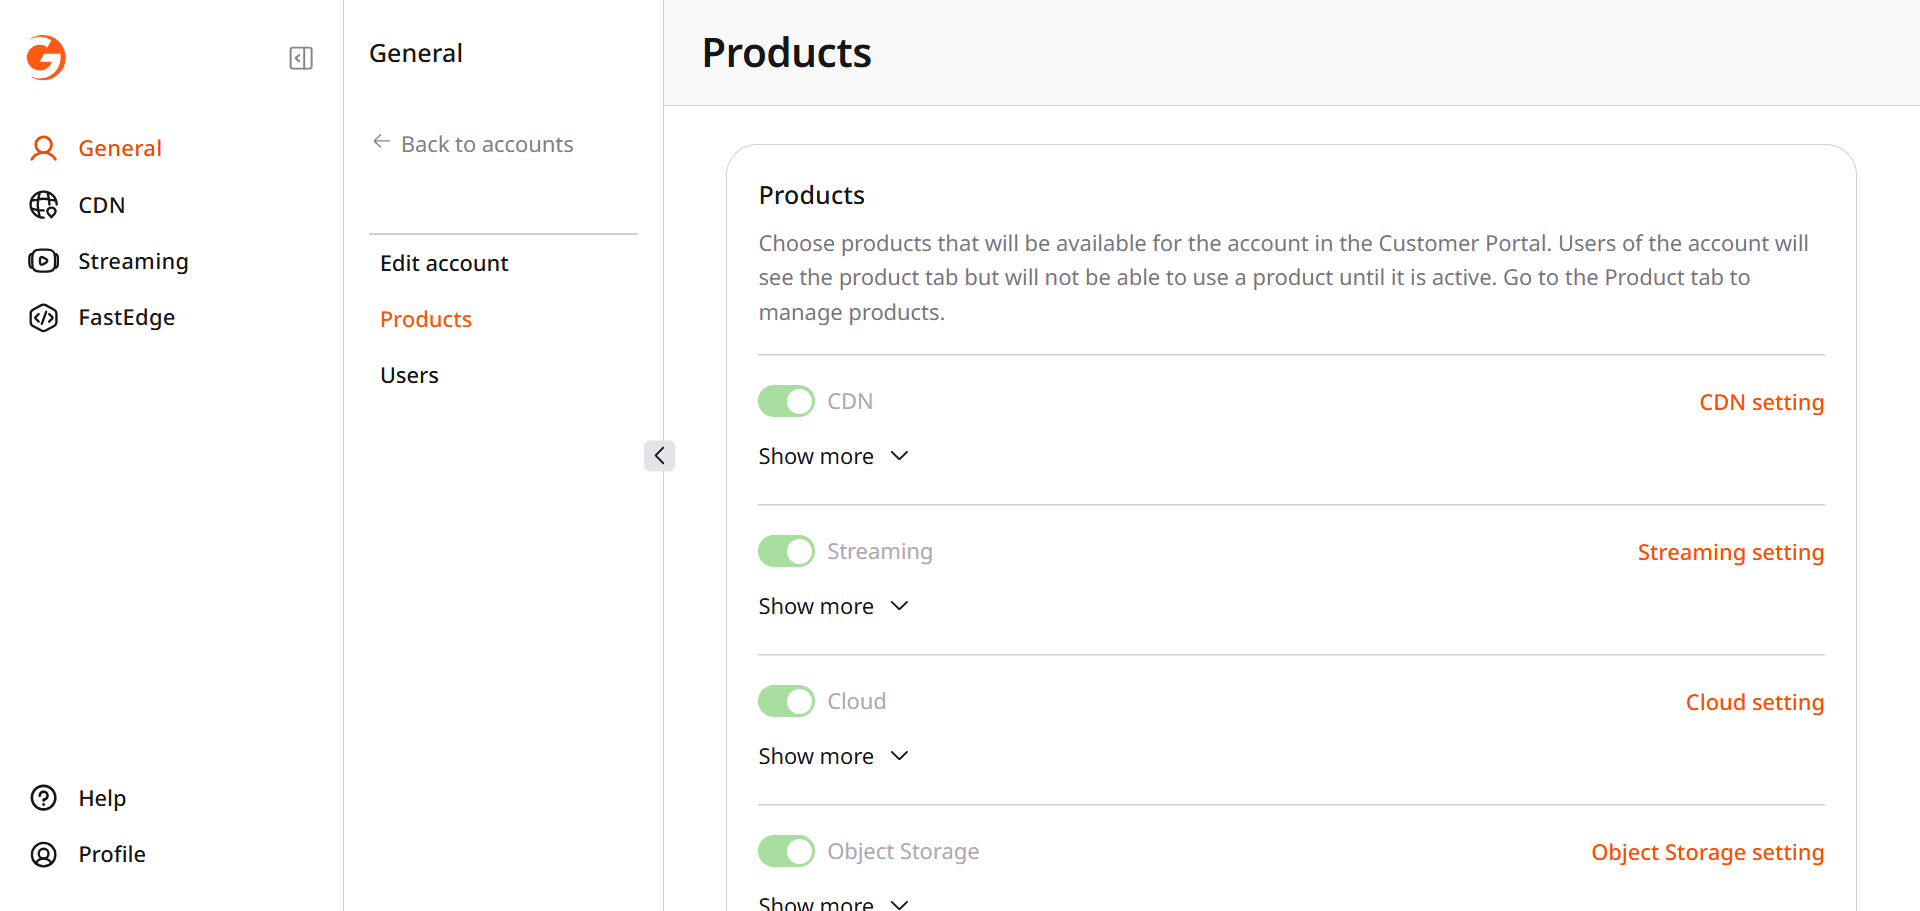Select Users in the submenu
The width and height of the screenshot is (1920, 911).
tap(409, 375)
